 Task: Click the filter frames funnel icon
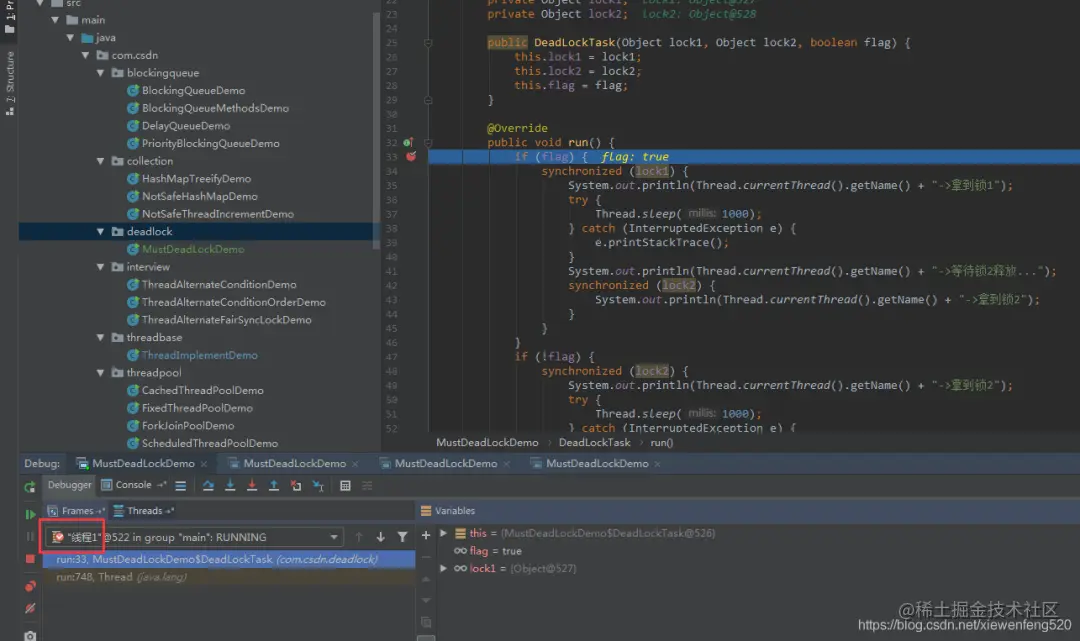coord(402,537)
